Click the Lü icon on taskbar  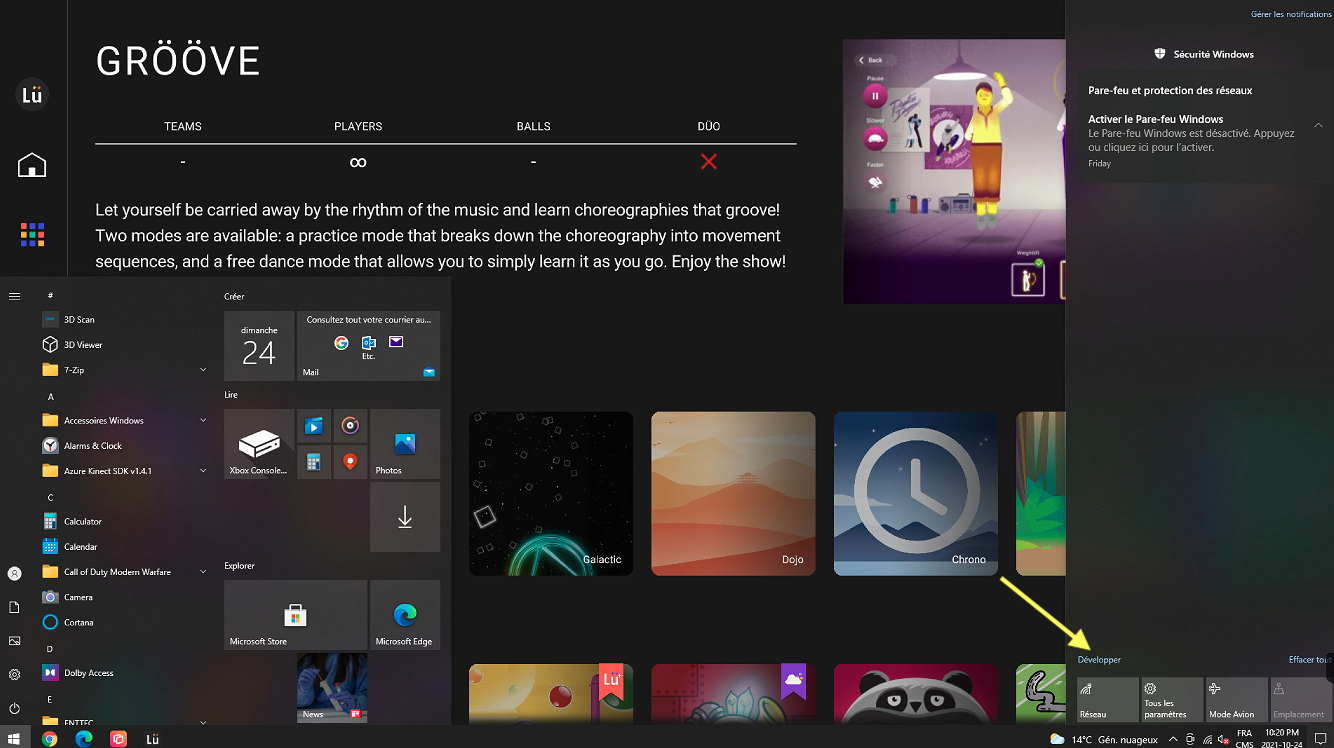(152, 739)
